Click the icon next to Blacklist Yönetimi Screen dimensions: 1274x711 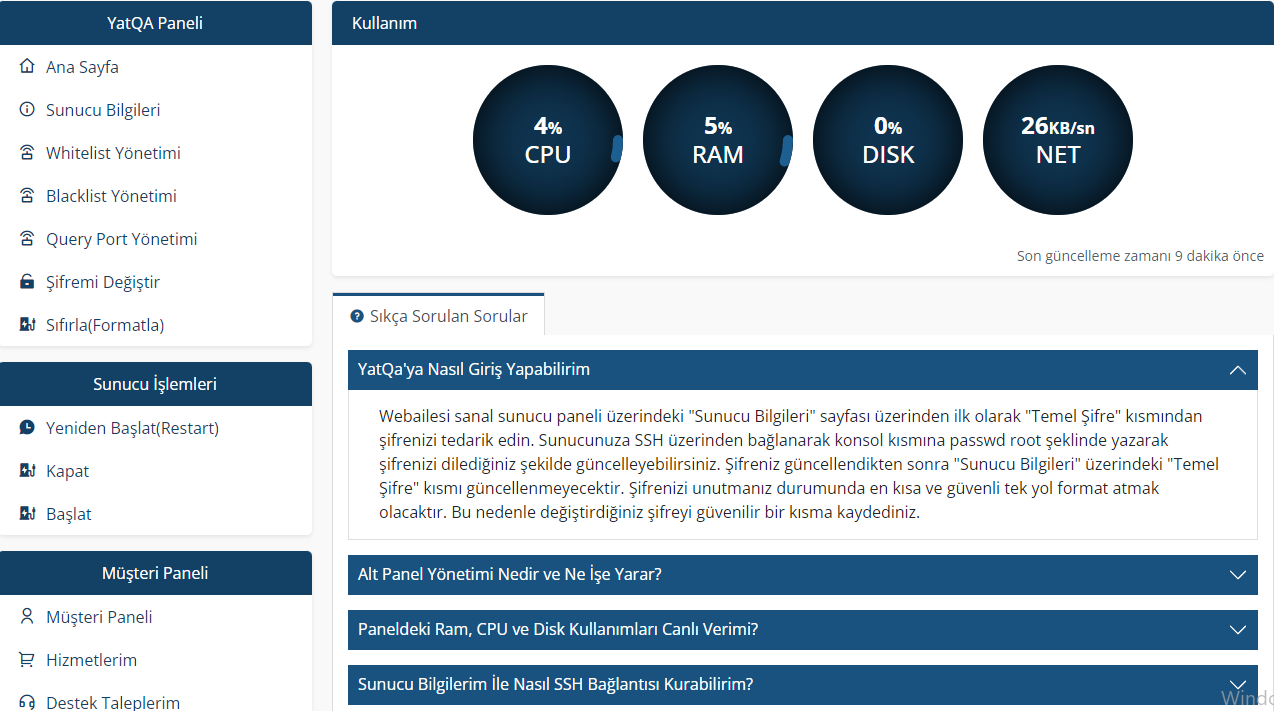[x=27, y=196]
